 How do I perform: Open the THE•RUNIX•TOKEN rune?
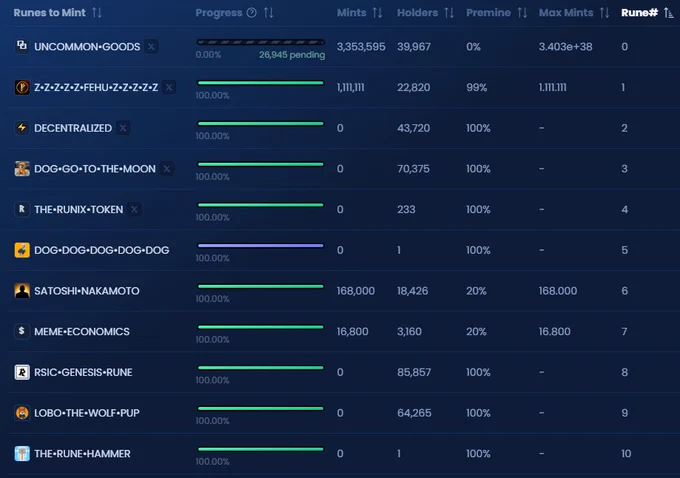click(x=78, y=210)
